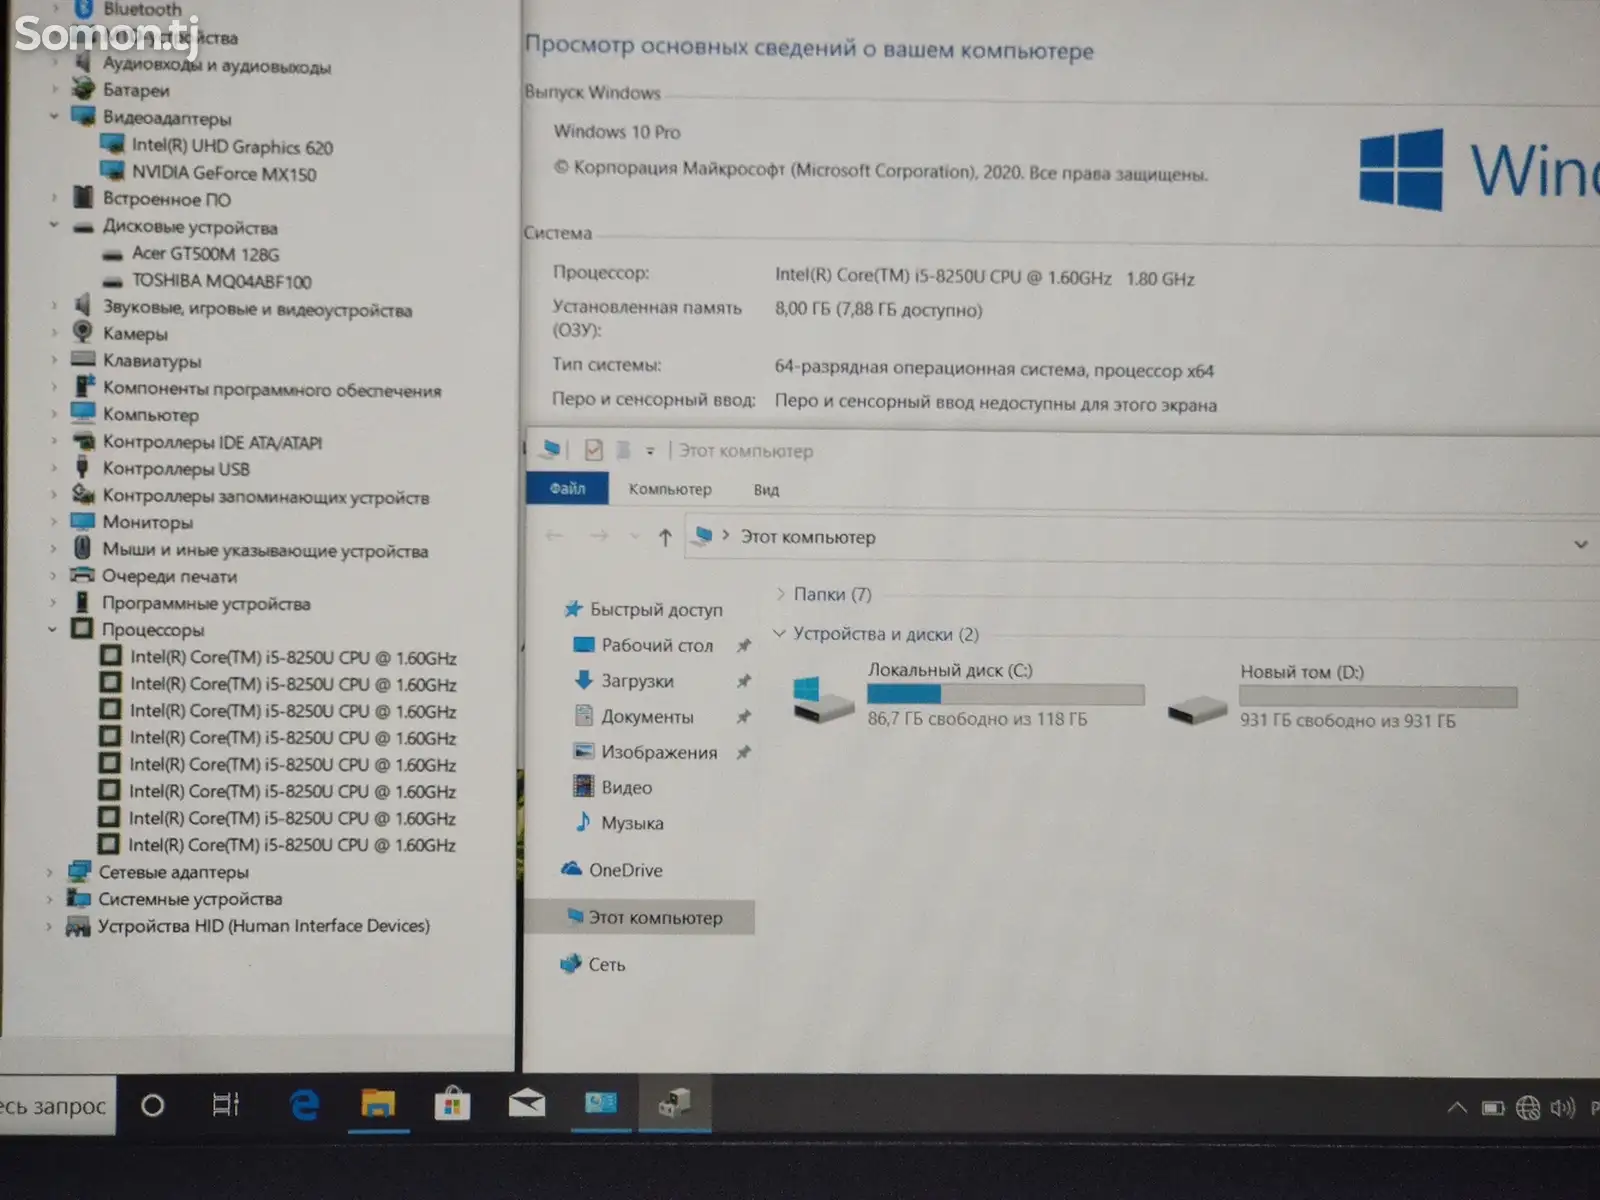Click the Клавиатуры keyboard icon
The image size is (1600, 1200).
[x=83, y=359]
